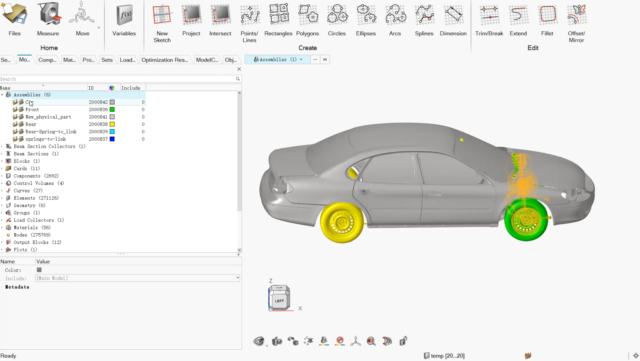Click the magnifier zoom icon in view toolbar

(x=371, y=341)
